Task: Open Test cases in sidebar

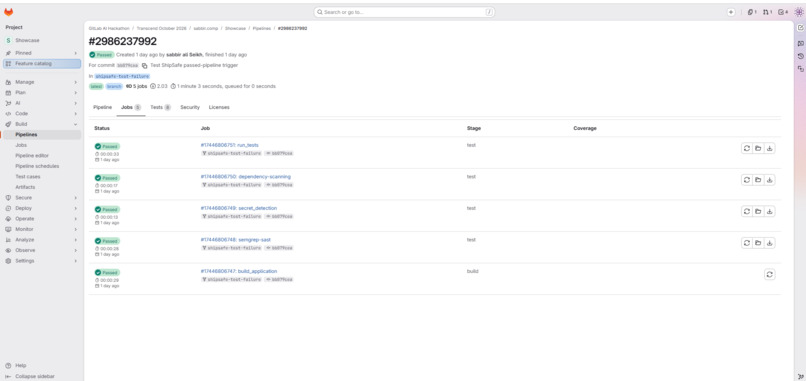Action: (x=42, y=177)
